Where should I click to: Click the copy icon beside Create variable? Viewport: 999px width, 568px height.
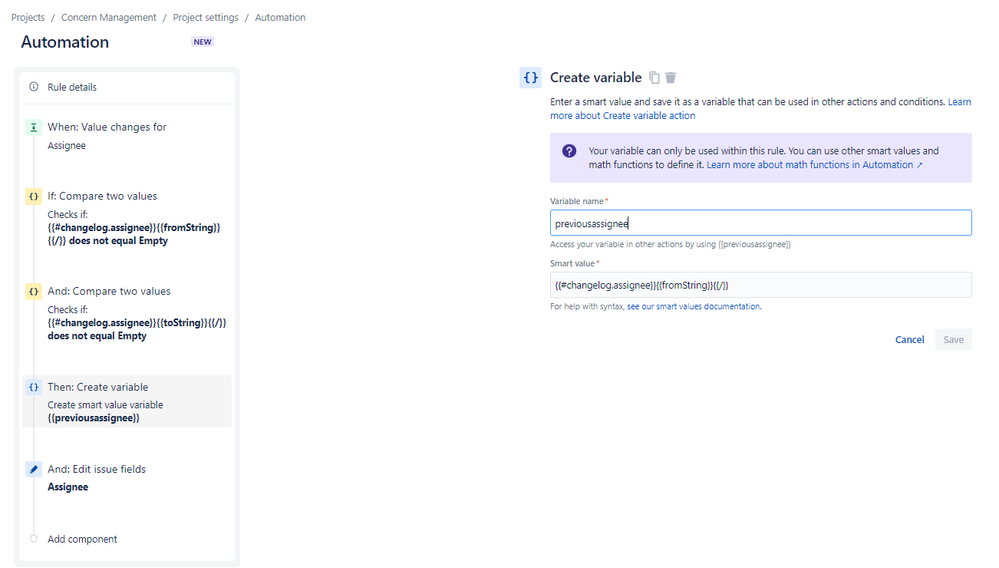point(654,78)
